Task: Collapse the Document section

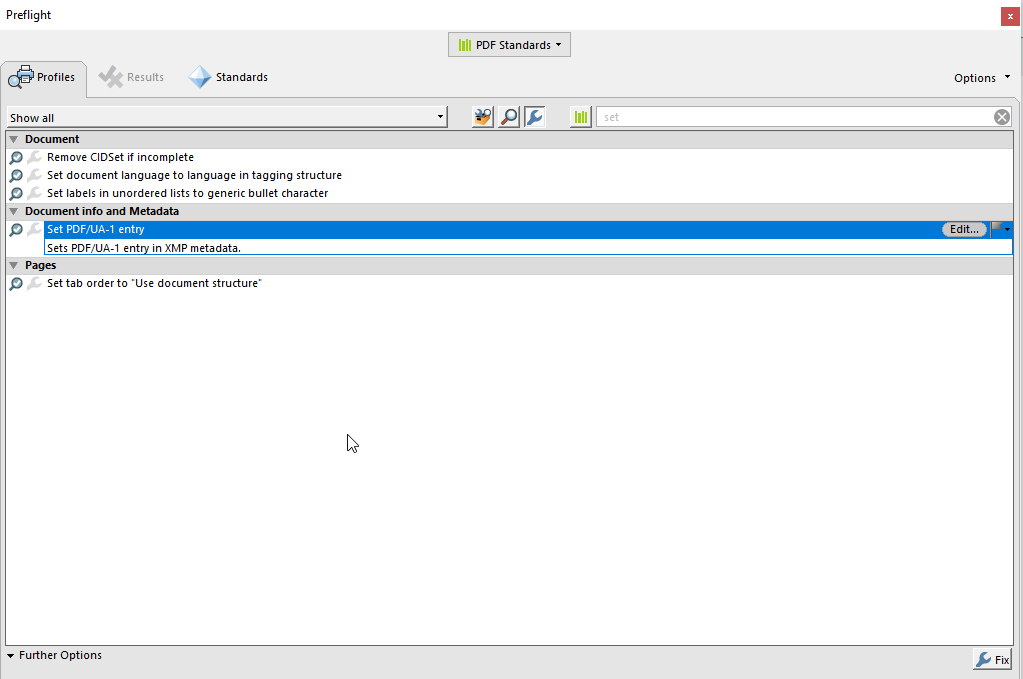Action: tap(13, 139)
